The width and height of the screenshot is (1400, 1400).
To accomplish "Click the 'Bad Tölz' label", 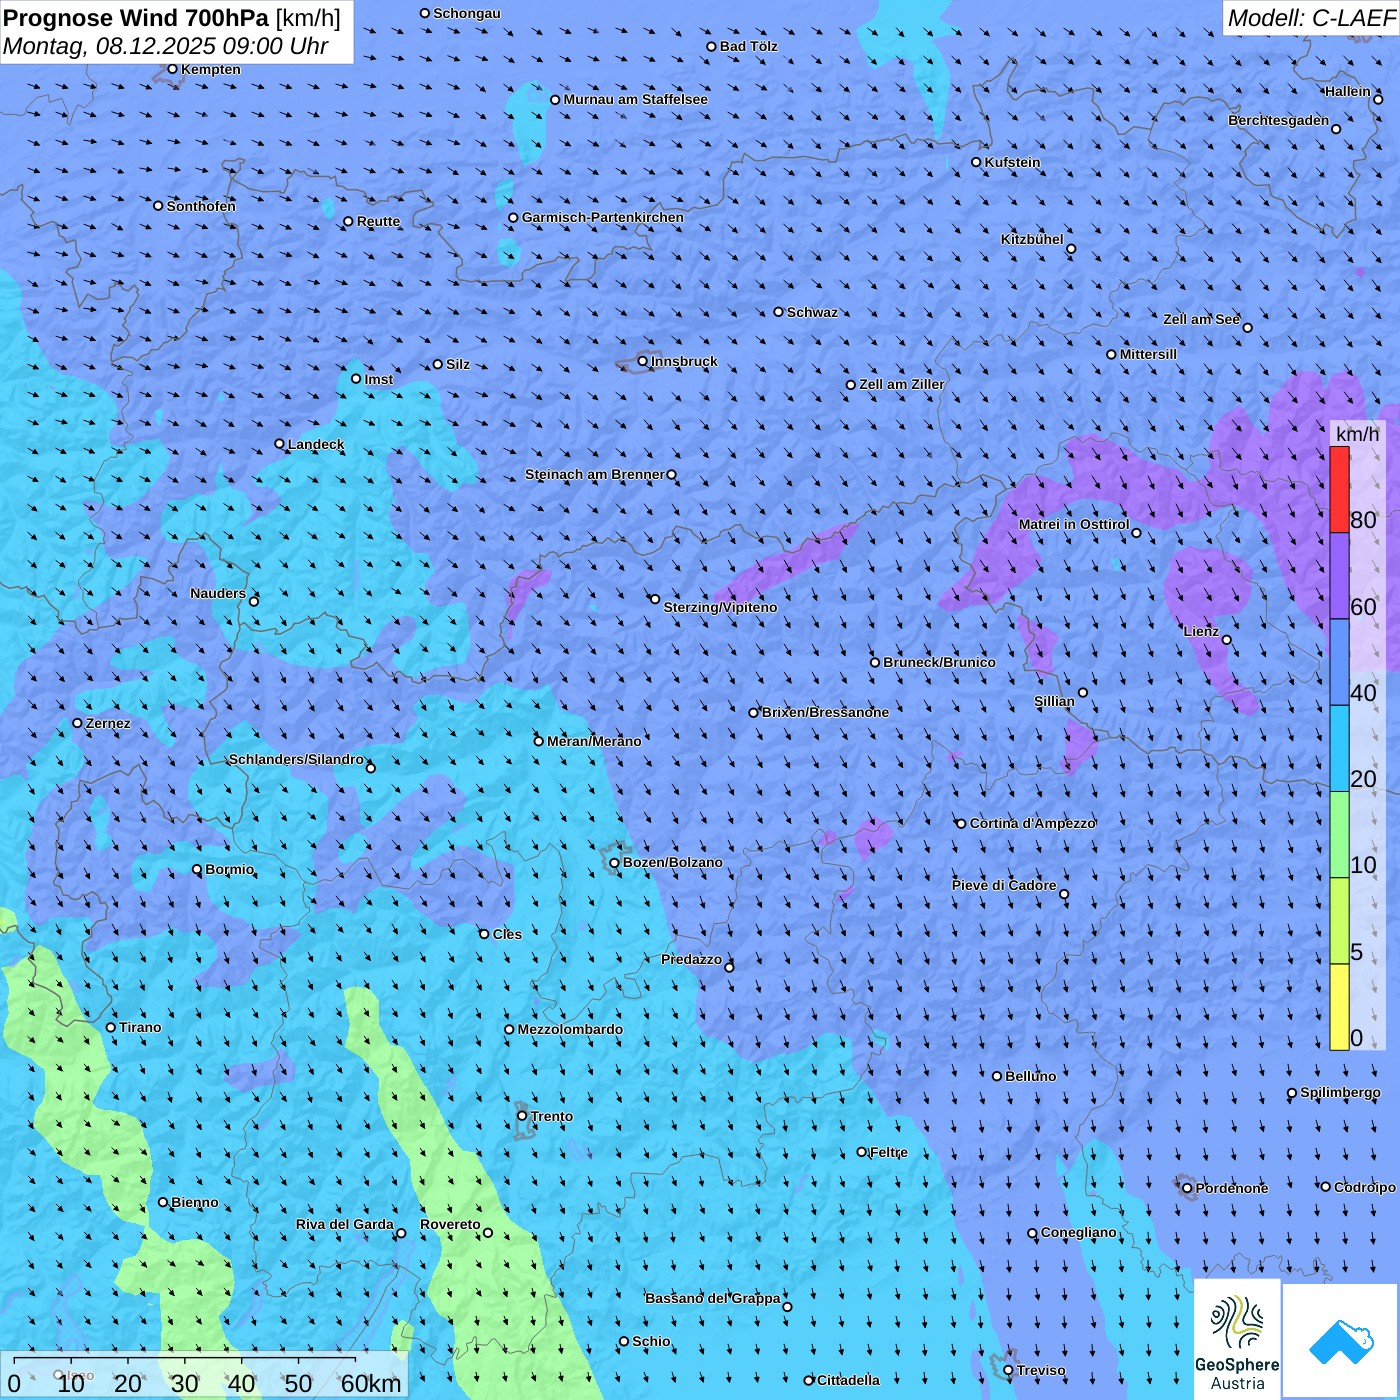I will [748, 46].
